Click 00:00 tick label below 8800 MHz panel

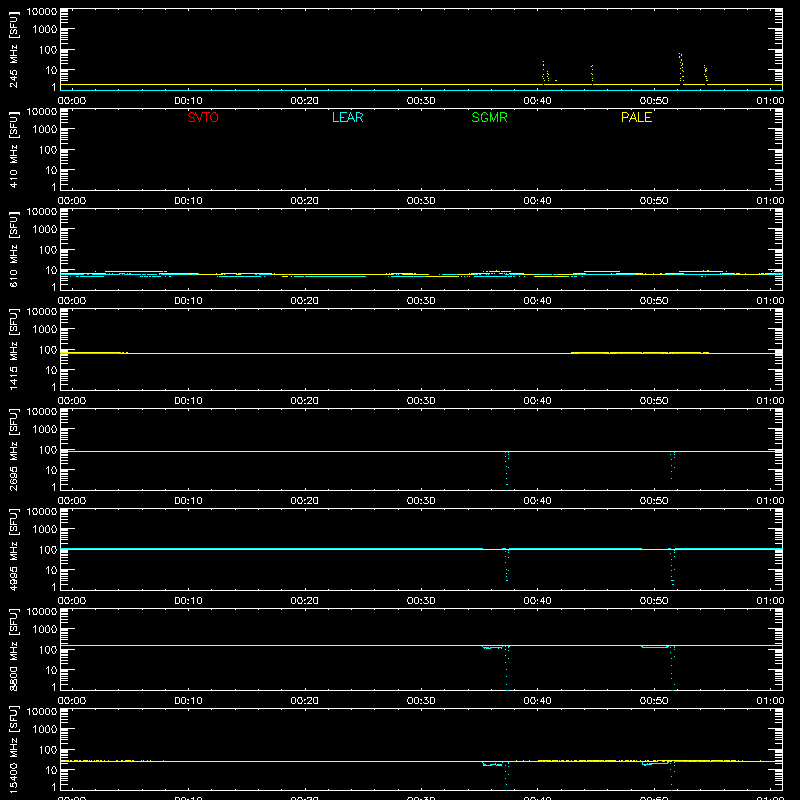coord(72,701)
